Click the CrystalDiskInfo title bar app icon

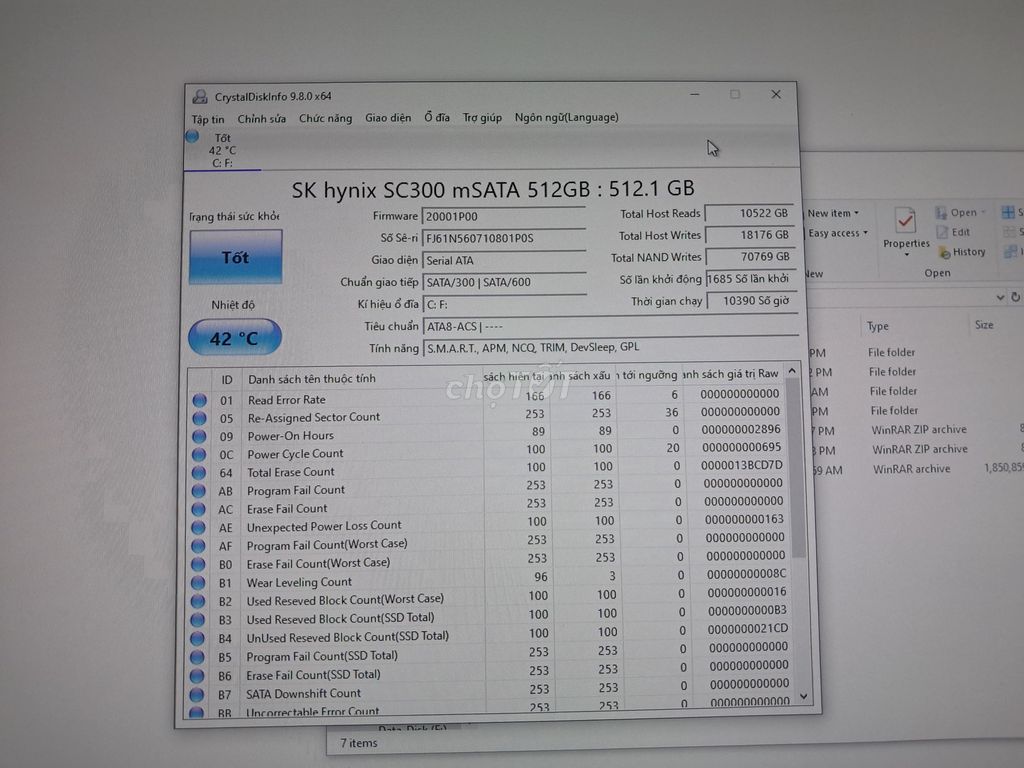click(200, 97)
